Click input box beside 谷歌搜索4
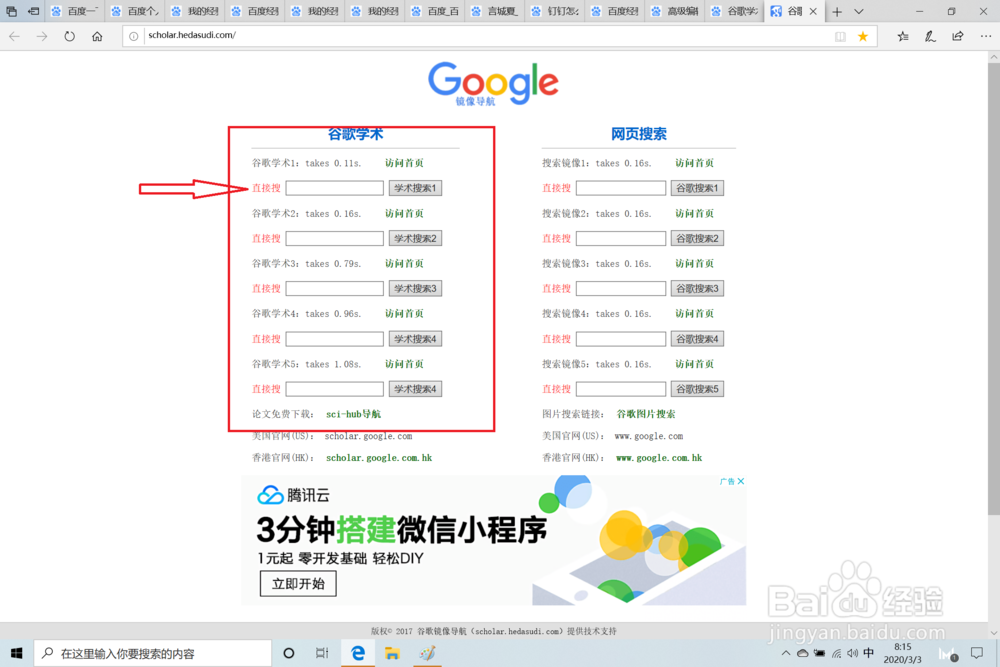Image resolution: width=1000 pixels, height=667 pixels. click(621, 339)
